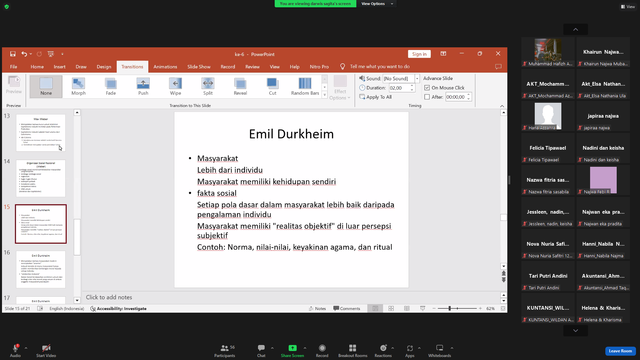Start Video in Zoom
This screenshot has height=360, width=640.
point(46,351)
